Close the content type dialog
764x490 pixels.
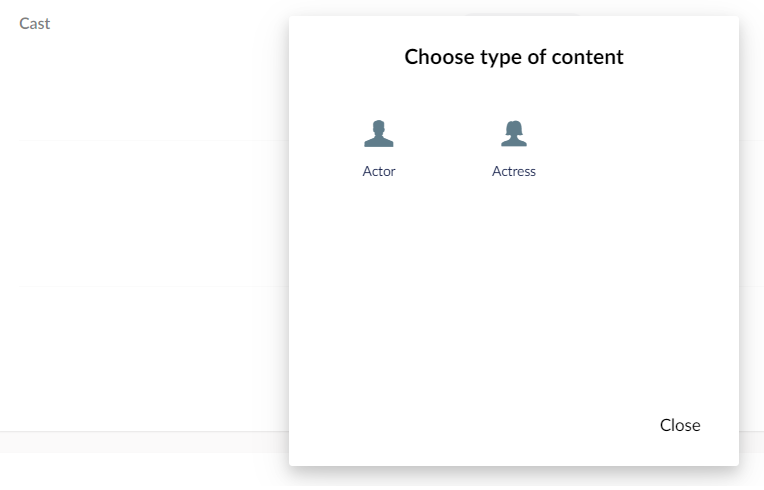point(680,425)
